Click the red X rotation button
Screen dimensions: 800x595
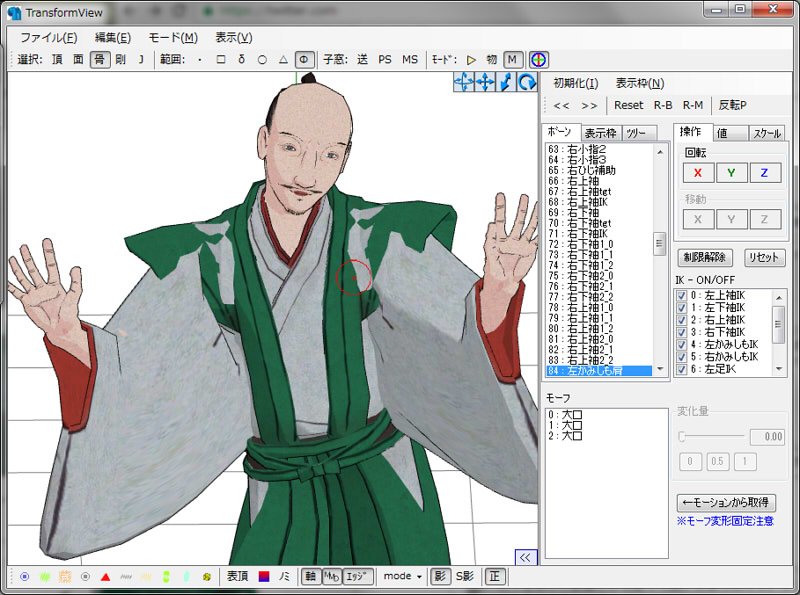[698, 173]
